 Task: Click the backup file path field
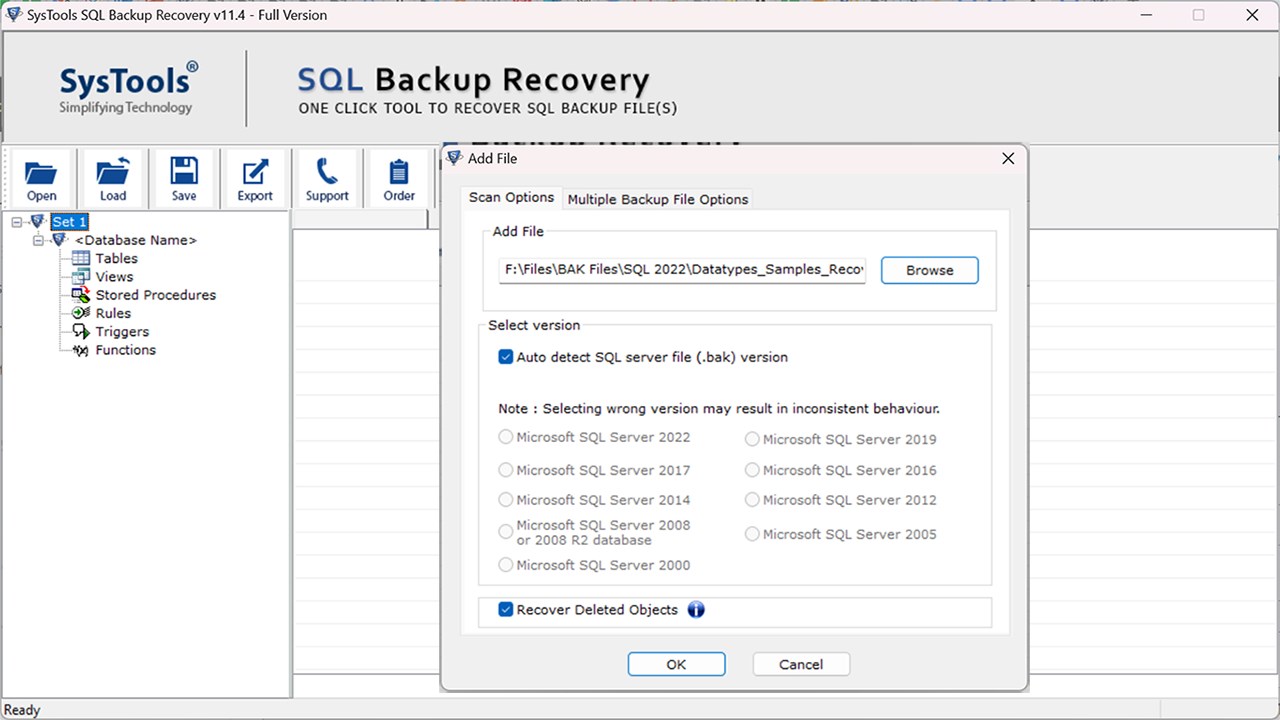click(x=682, y=270)
